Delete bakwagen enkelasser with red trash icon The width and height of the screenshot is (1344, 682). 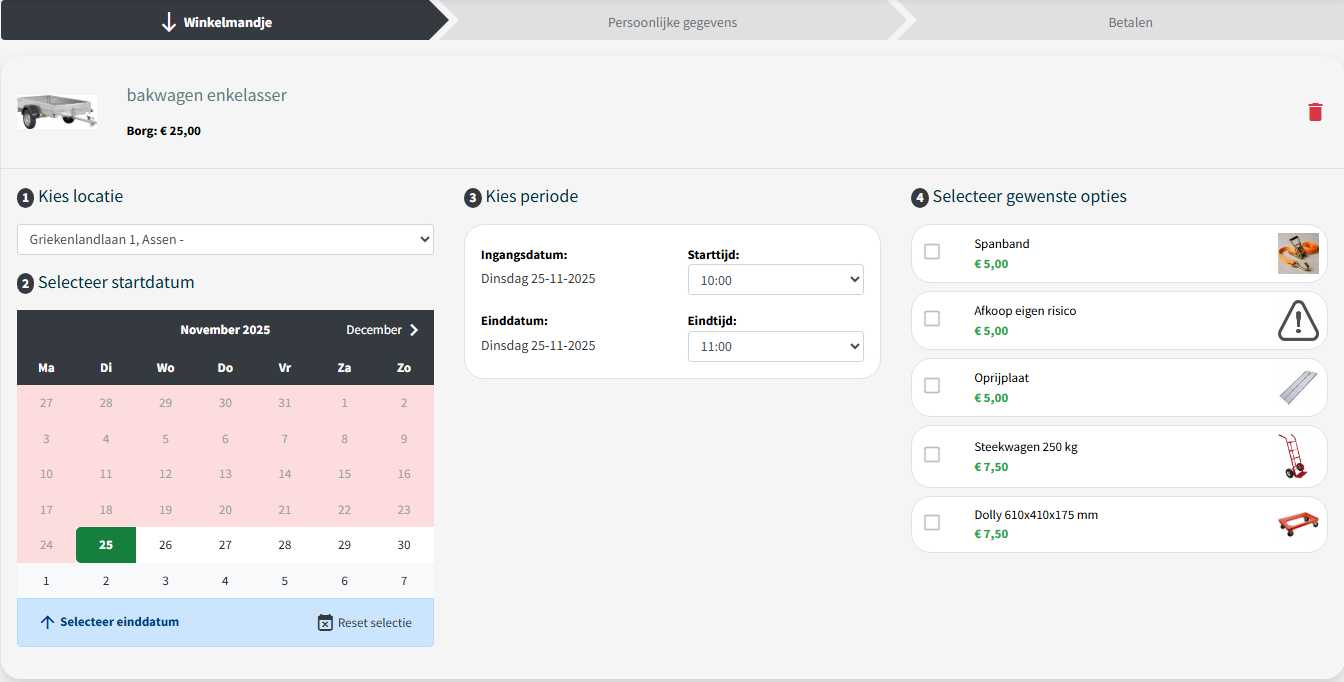(x=1315, y=112)
